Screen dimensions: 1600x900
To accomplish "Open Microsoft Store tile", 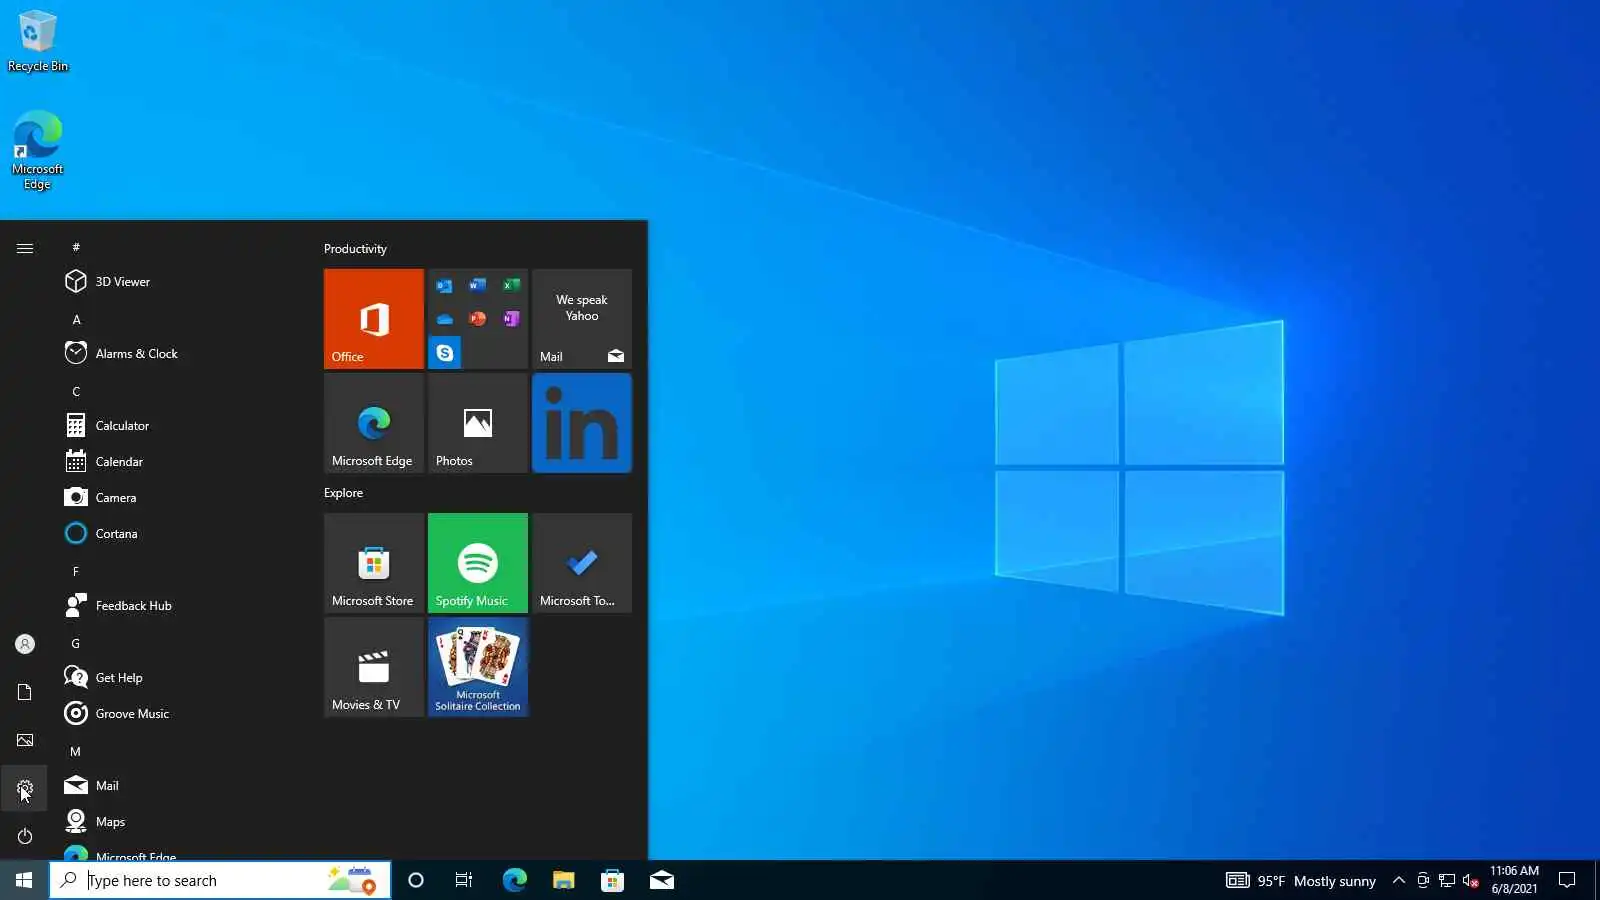I will coord(374,563).
